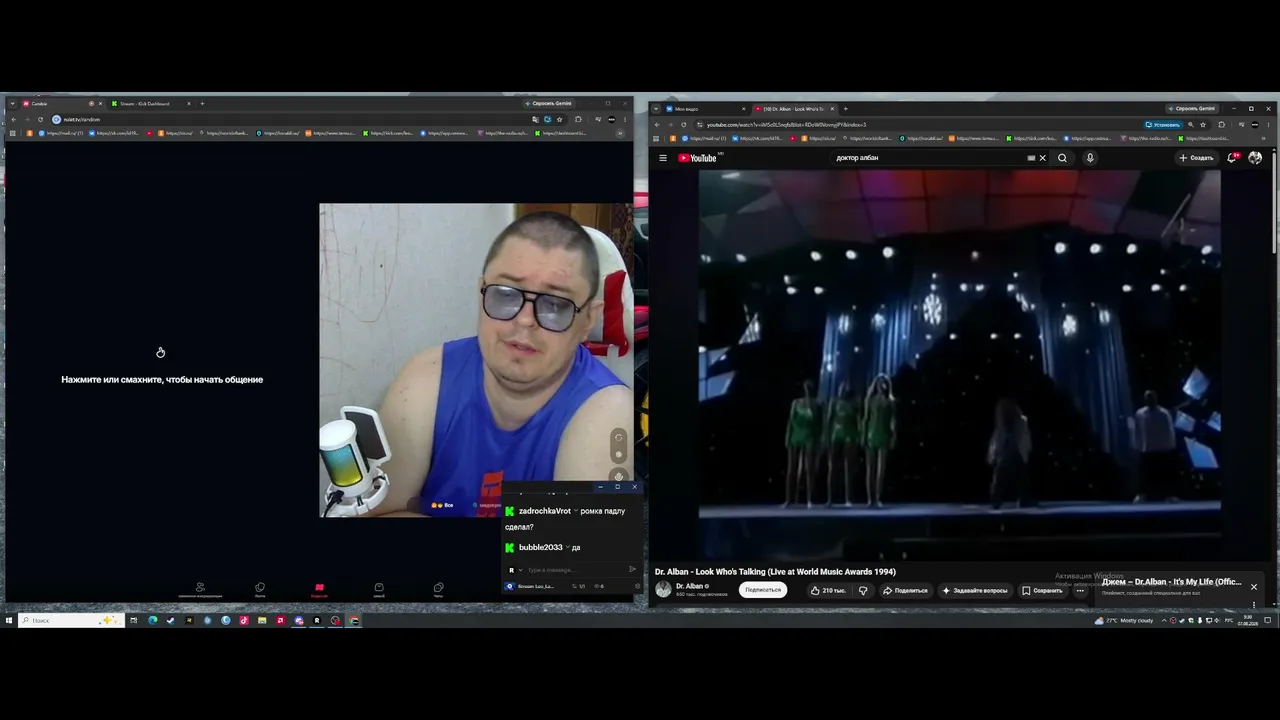
Task: Switch to the first tab in YouTube window
Action: (705, 108)
